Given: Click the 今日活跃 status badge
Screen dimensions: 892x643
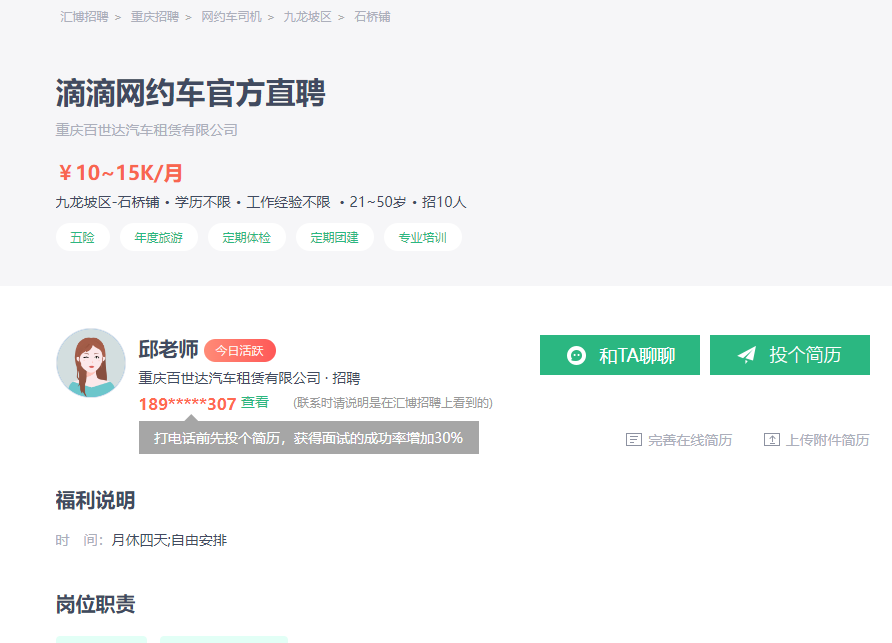Looking at the screenshot, I should coord(239,351).
